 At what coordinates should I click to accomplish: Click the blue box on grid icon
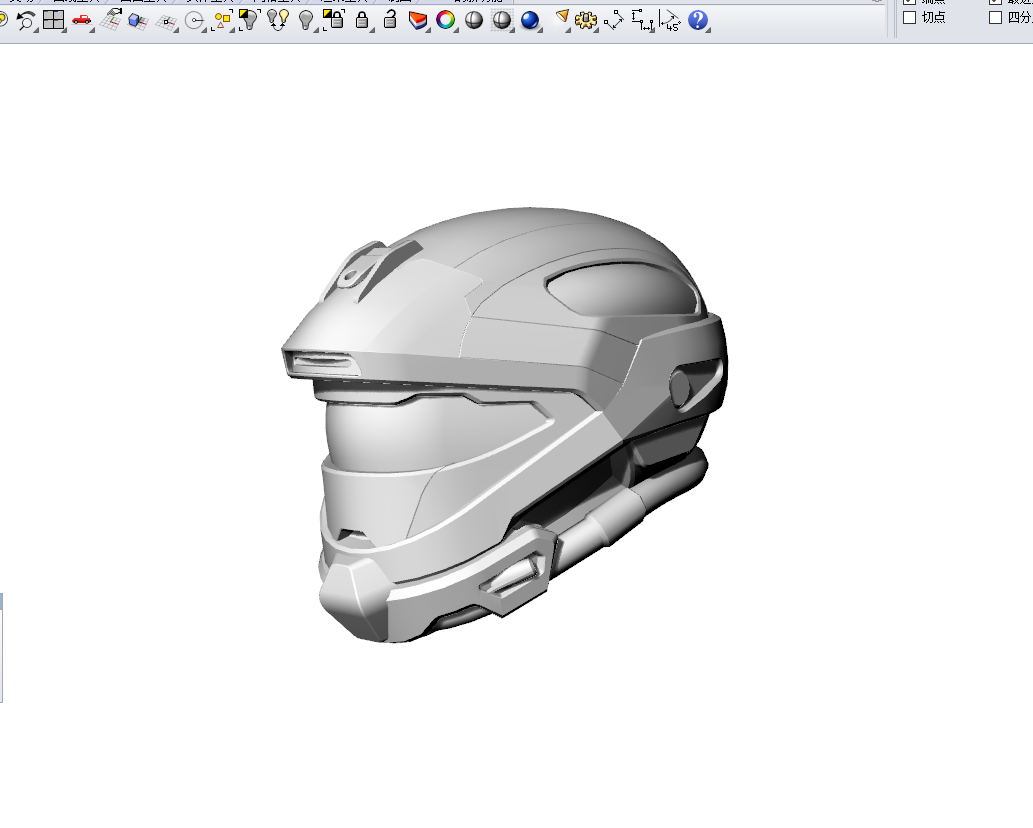click(138, 21)
